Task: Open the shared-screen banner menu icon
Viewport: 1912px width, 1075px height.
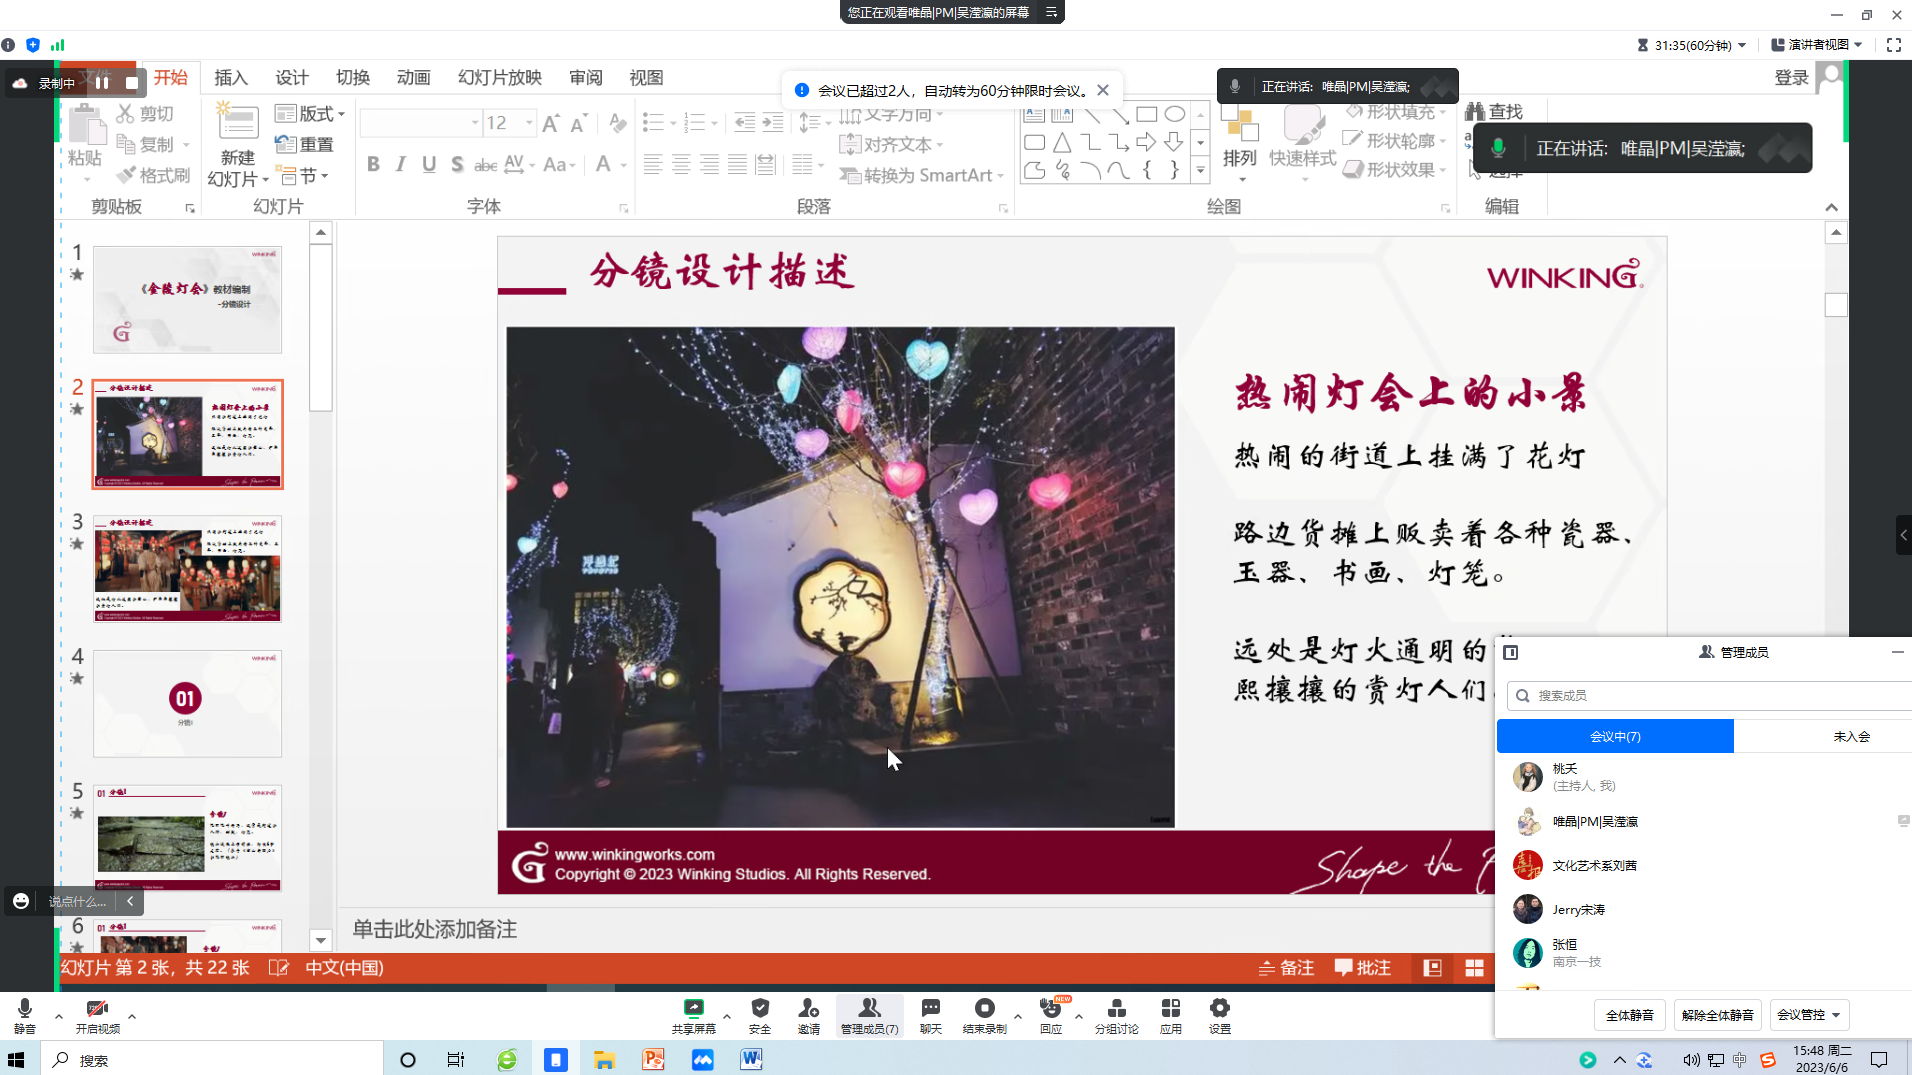Action: [x=1051, y=12]
